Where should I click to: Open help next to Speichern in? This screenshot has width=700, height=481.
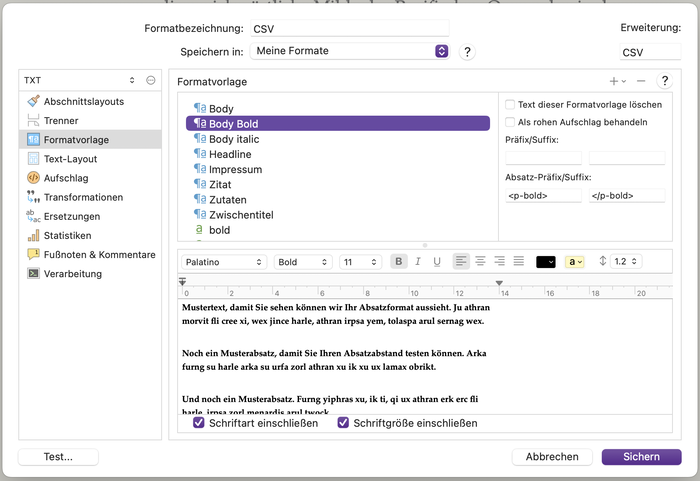pos(467,52)
